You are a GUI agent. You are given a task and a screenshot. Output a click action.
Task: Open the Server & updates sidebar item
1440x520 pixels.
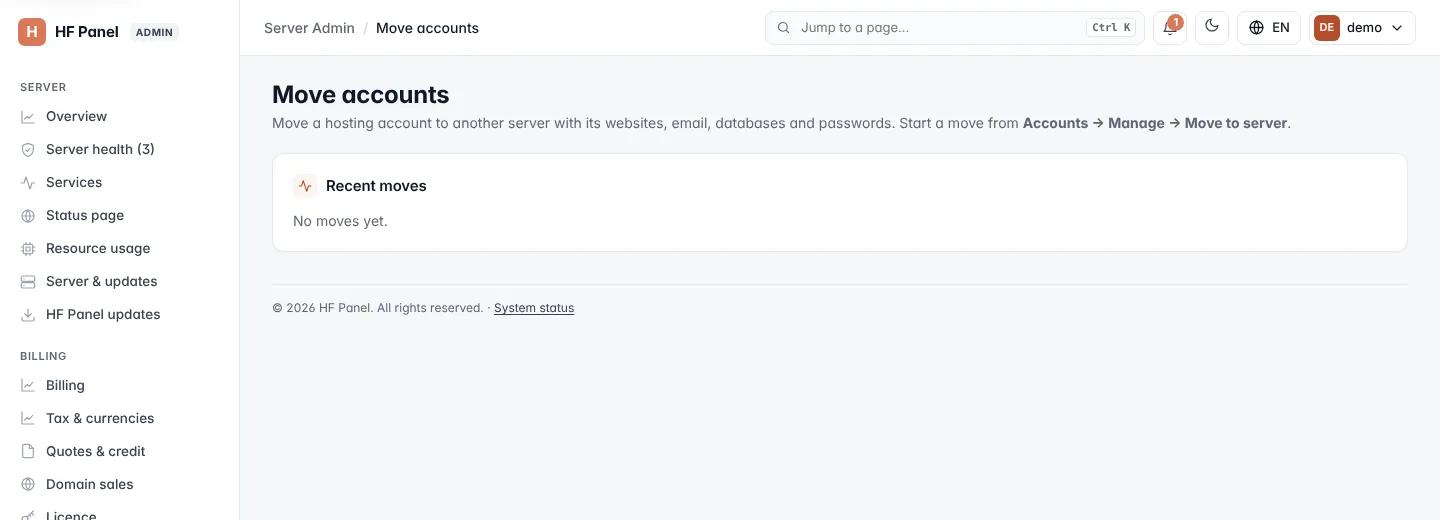pyautogui.click(x=120, y=281)
